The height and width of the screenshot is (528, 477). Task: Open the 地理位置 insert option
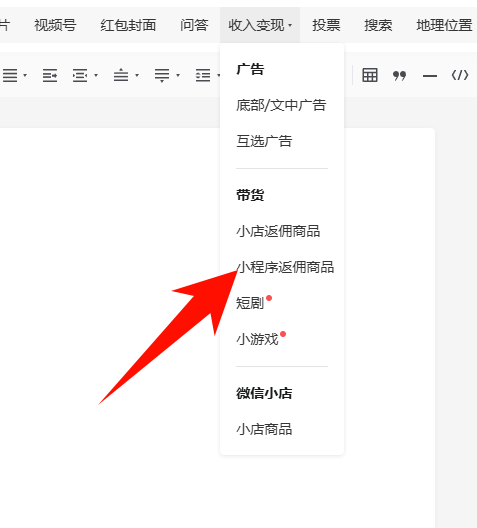point(444,25)
